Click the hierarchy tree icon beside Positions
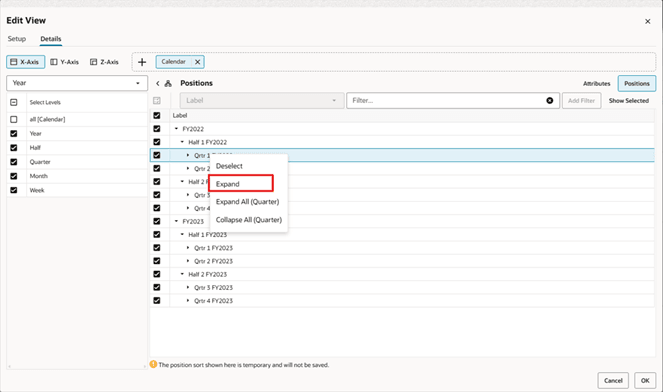The height and width of the screenshot is (392, 663). tap(168, 83)
